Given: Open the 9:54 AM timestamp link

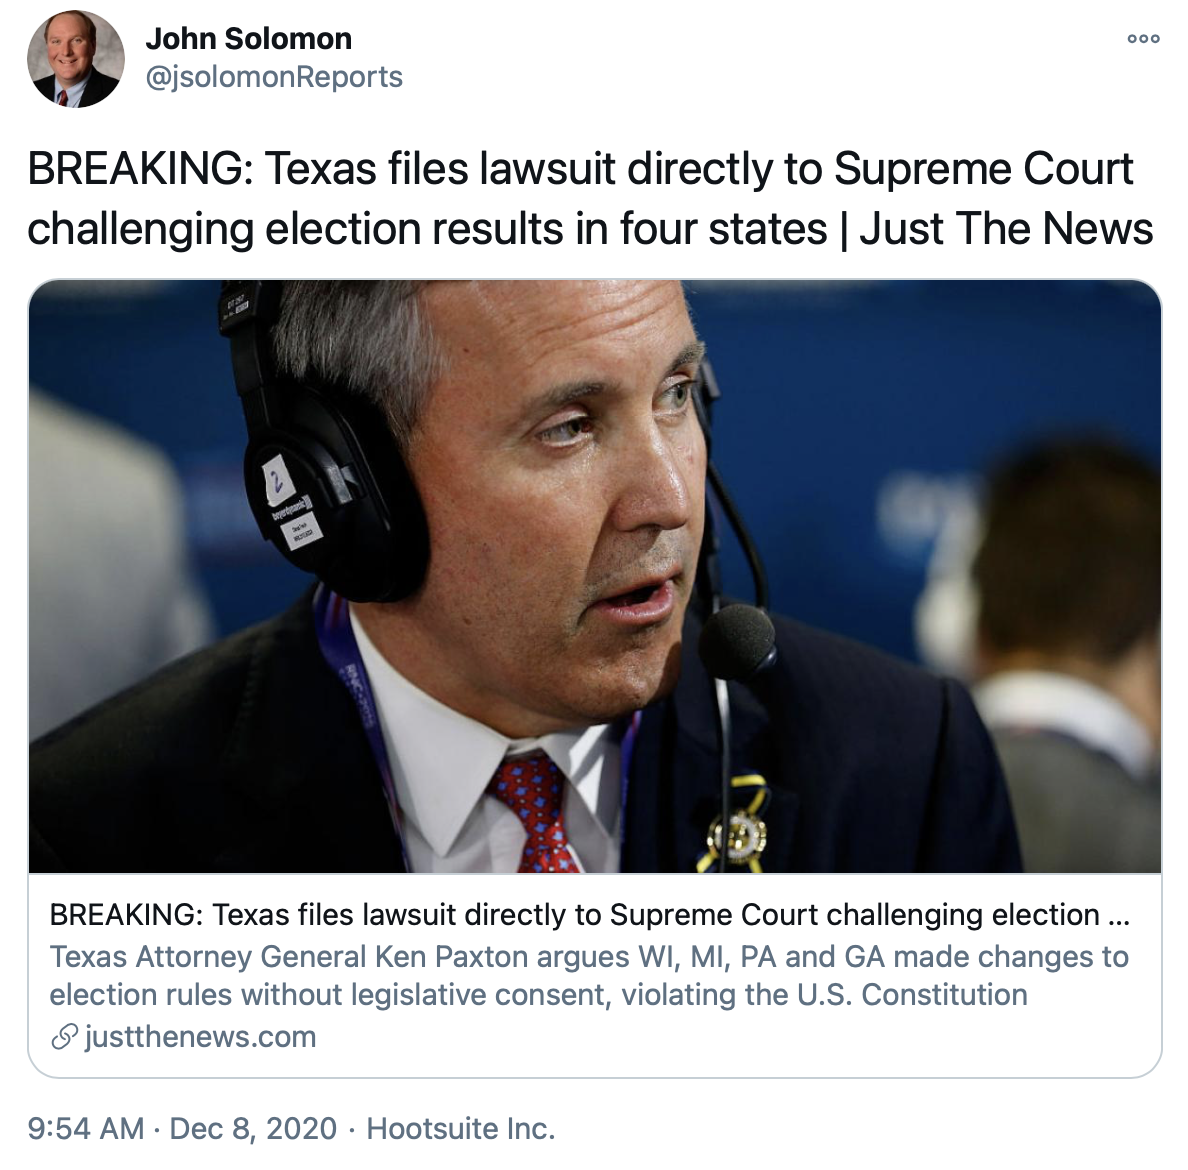Looking at the screenshot, I should coord(86,1128).
